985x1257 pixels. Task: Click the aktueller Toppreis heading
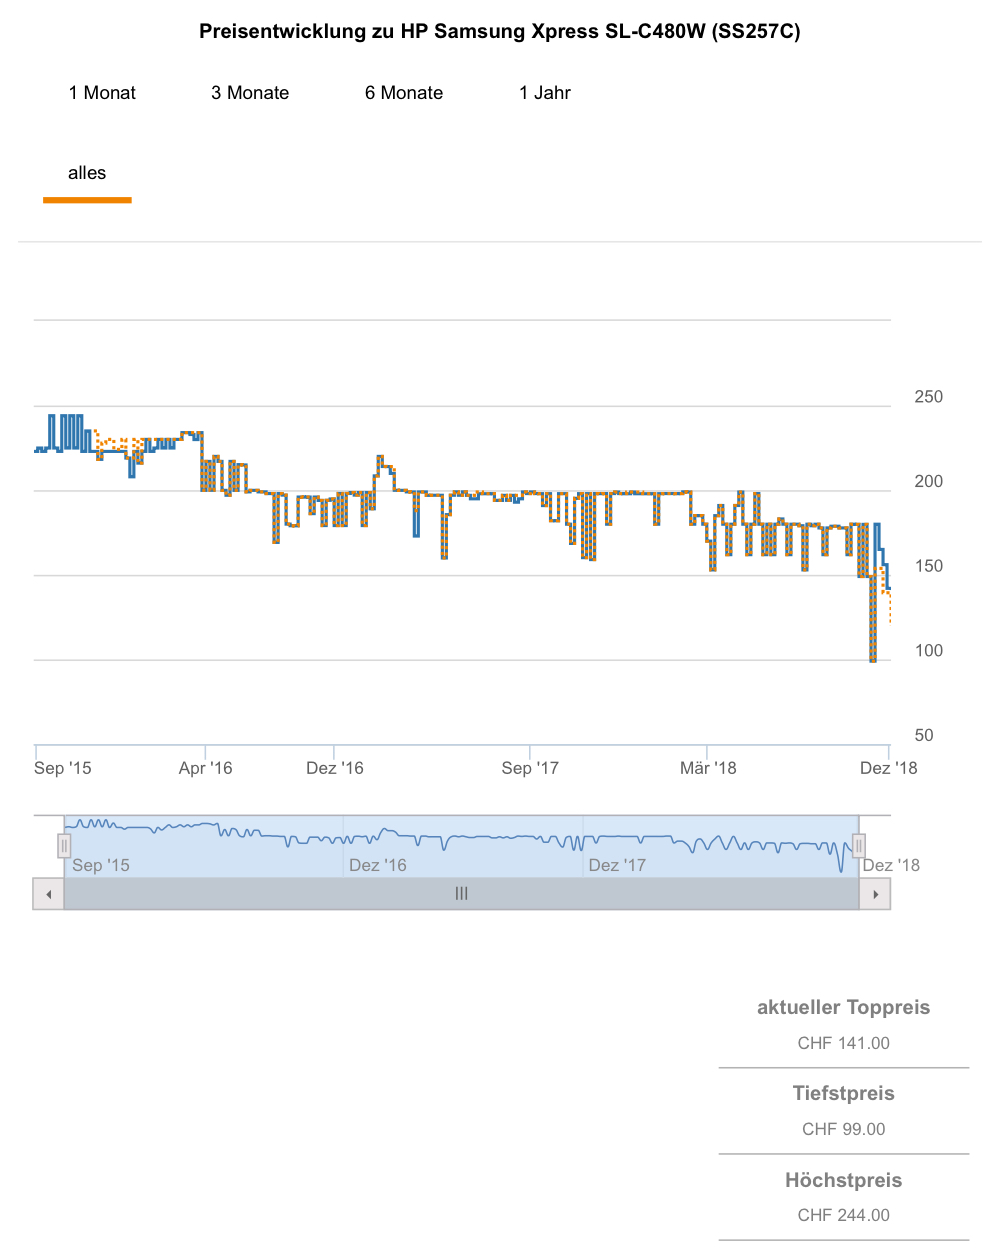843,1007
